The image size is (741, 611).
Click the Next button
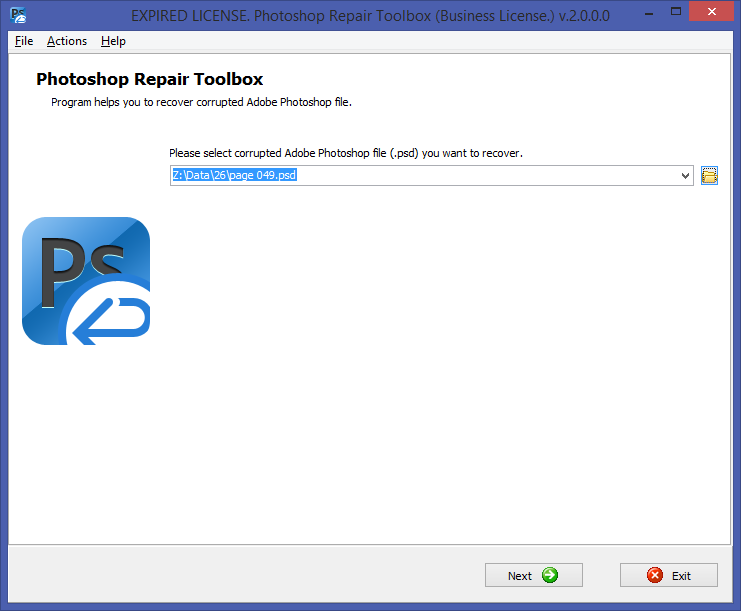(534, 575)
